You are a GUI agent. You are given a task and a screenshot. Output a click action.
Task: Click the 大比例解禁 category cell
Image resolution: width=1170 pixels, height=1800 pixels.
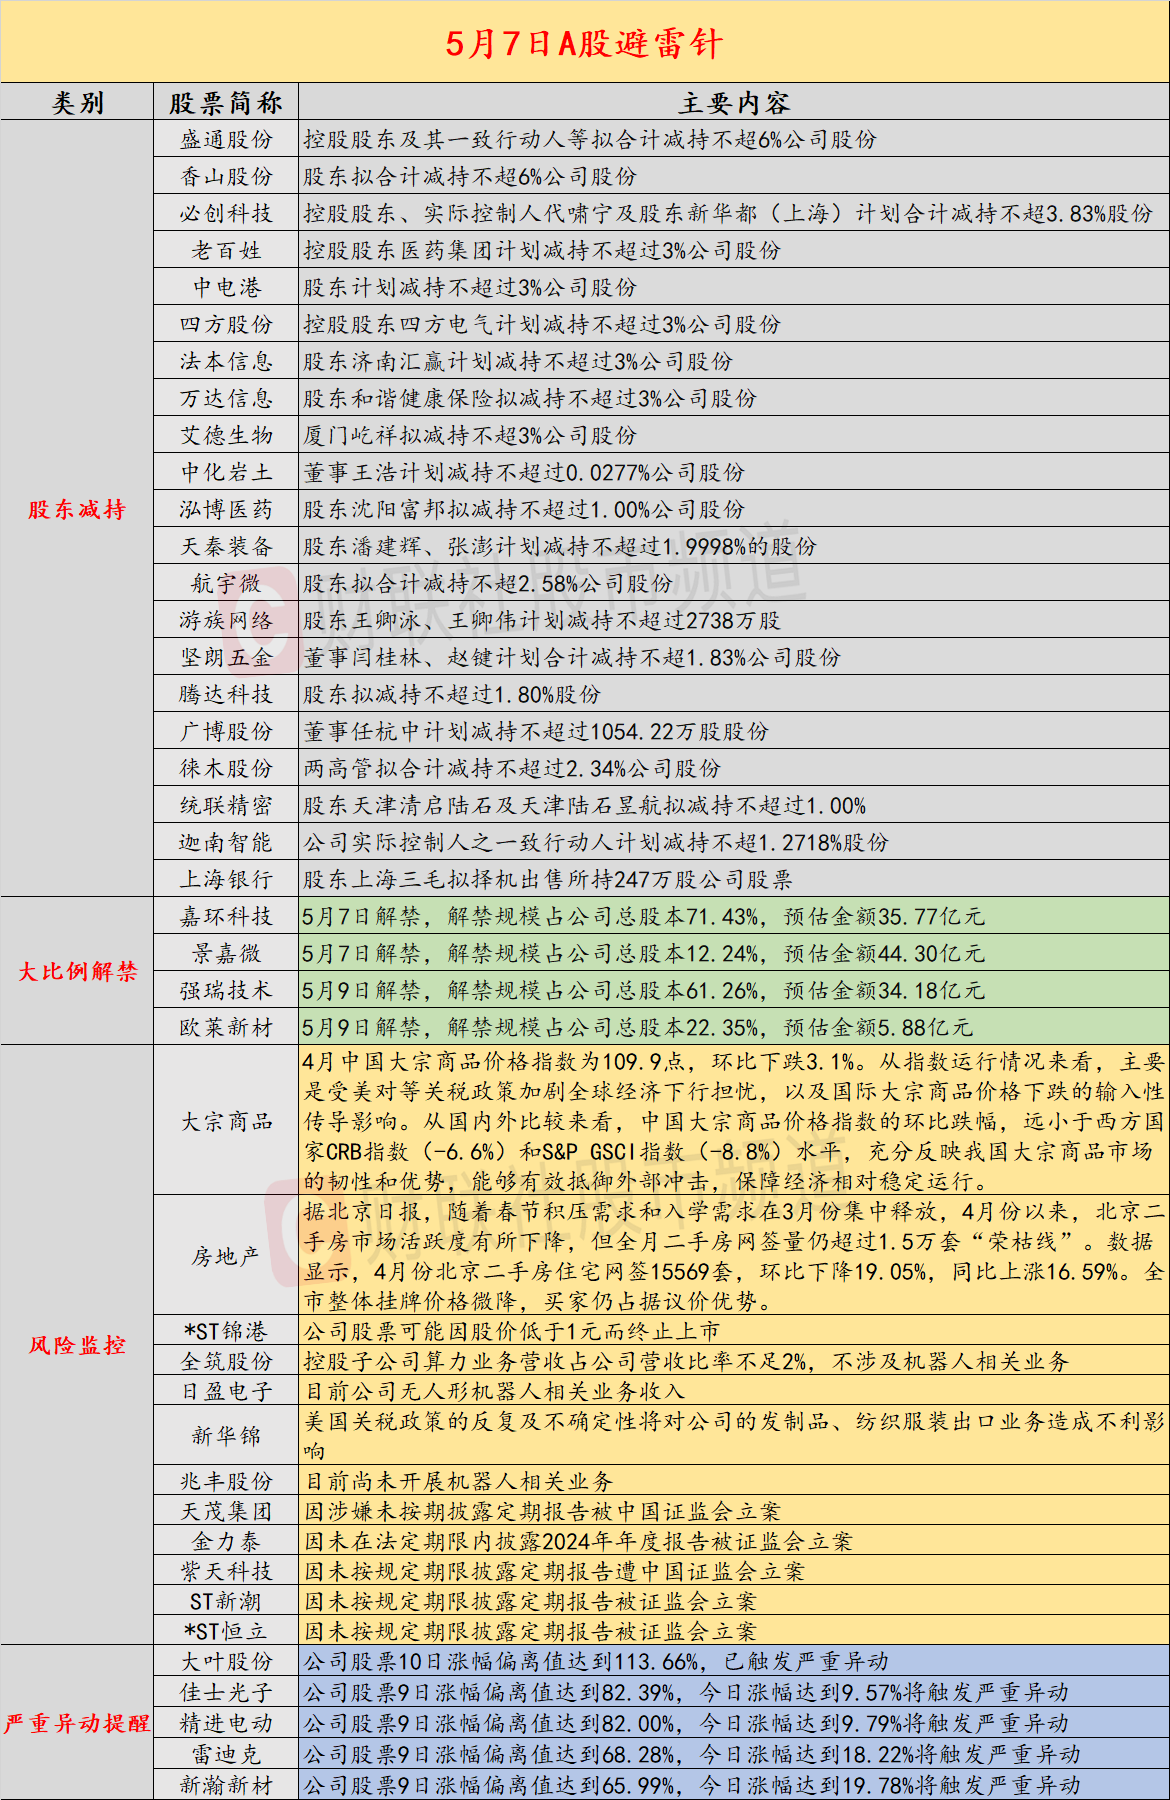[x=77, y=971]
